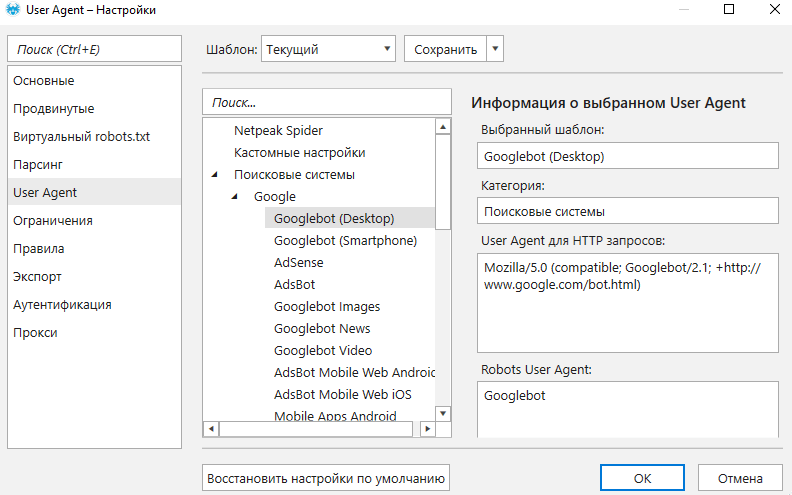Select Googlebot News user agent
The width and height of the screenshot is (792, 495).
322,328
